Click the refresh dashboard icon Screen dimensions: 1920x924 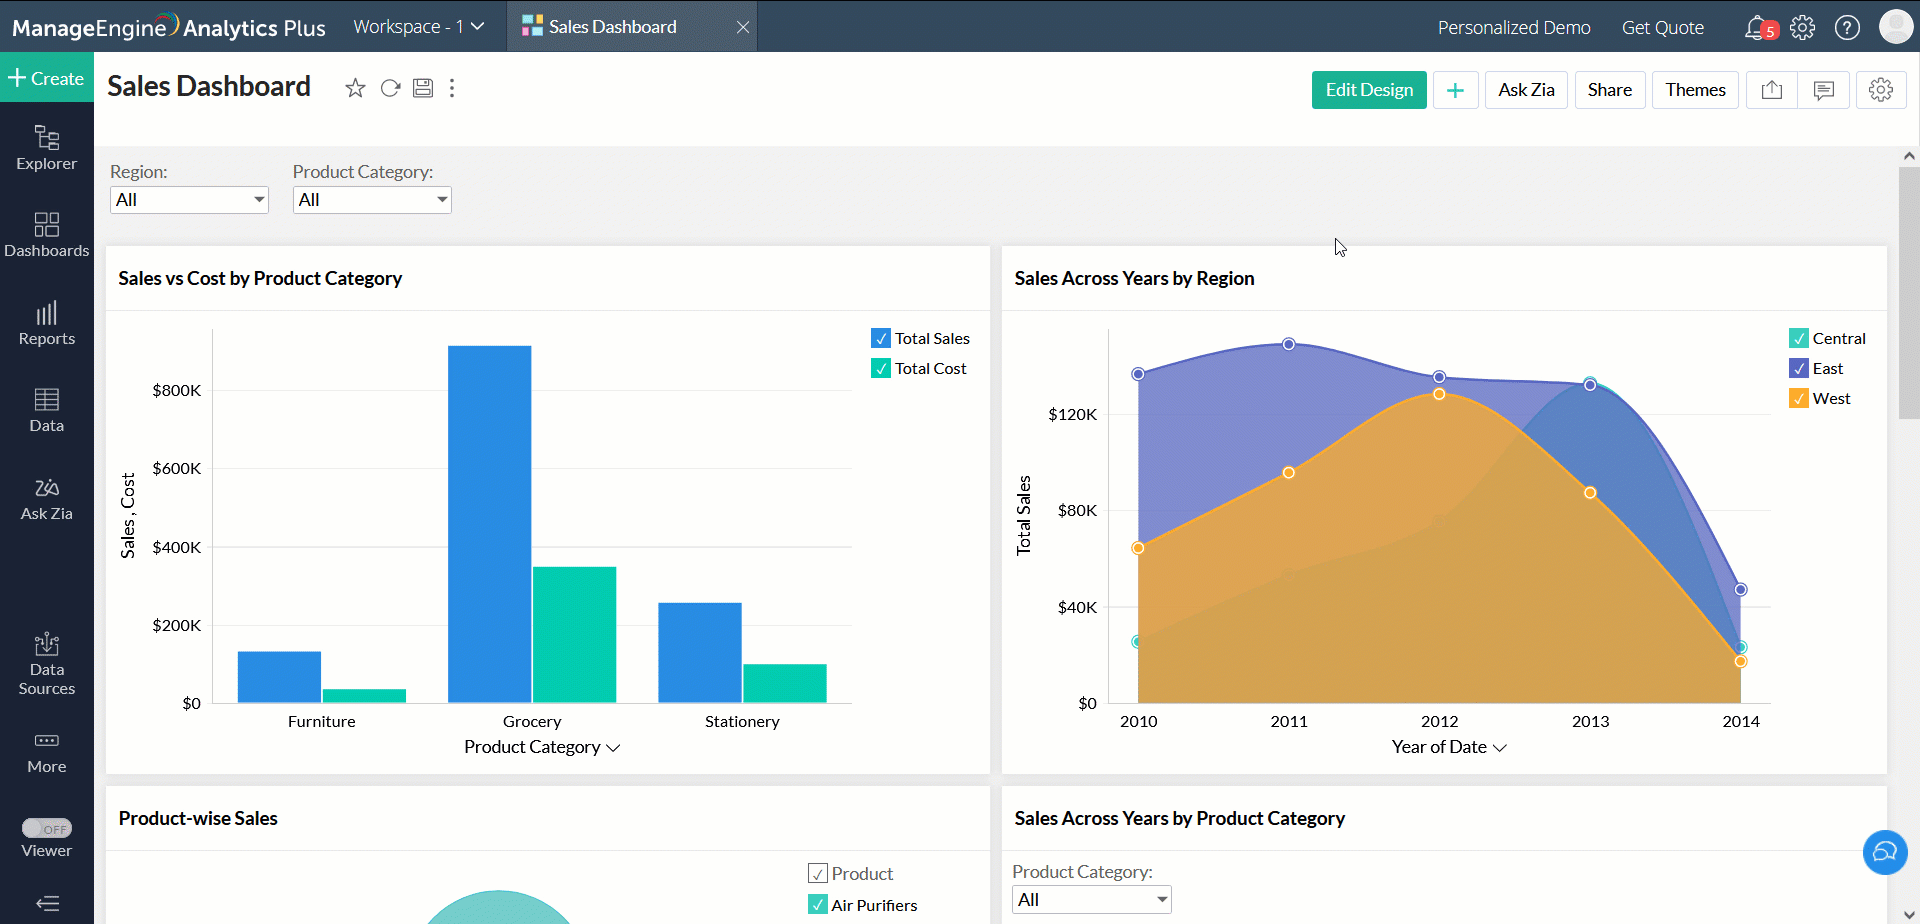pos(390,89)
